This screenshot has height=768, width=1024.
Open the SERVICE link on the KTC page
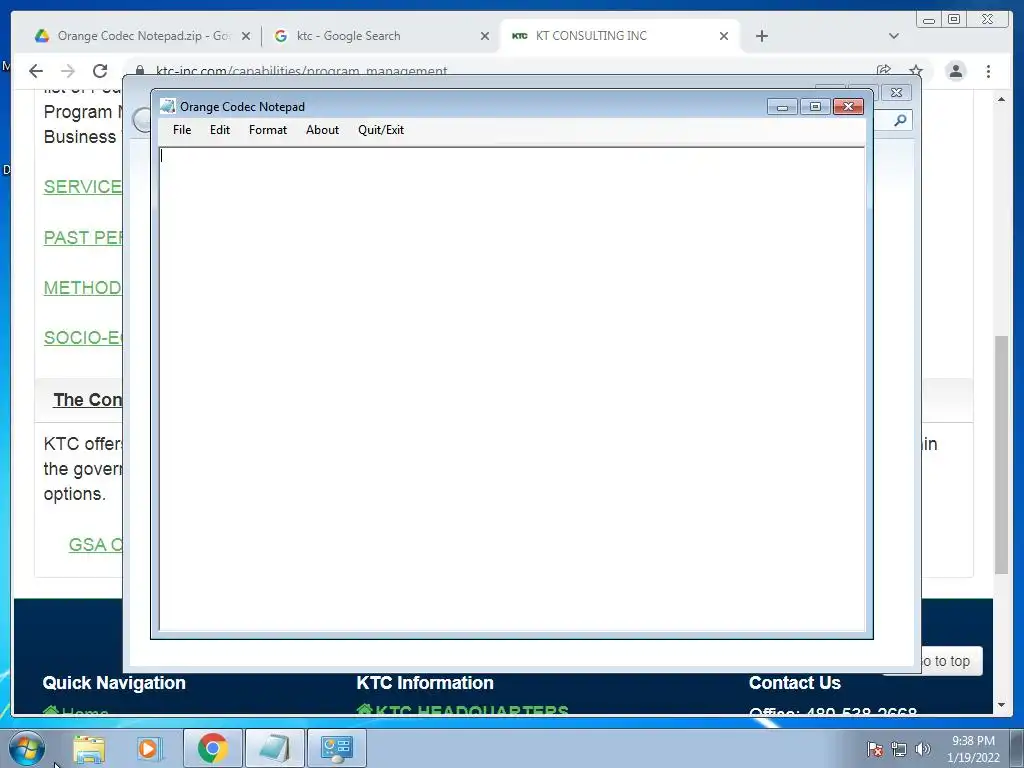coord(83,187)
